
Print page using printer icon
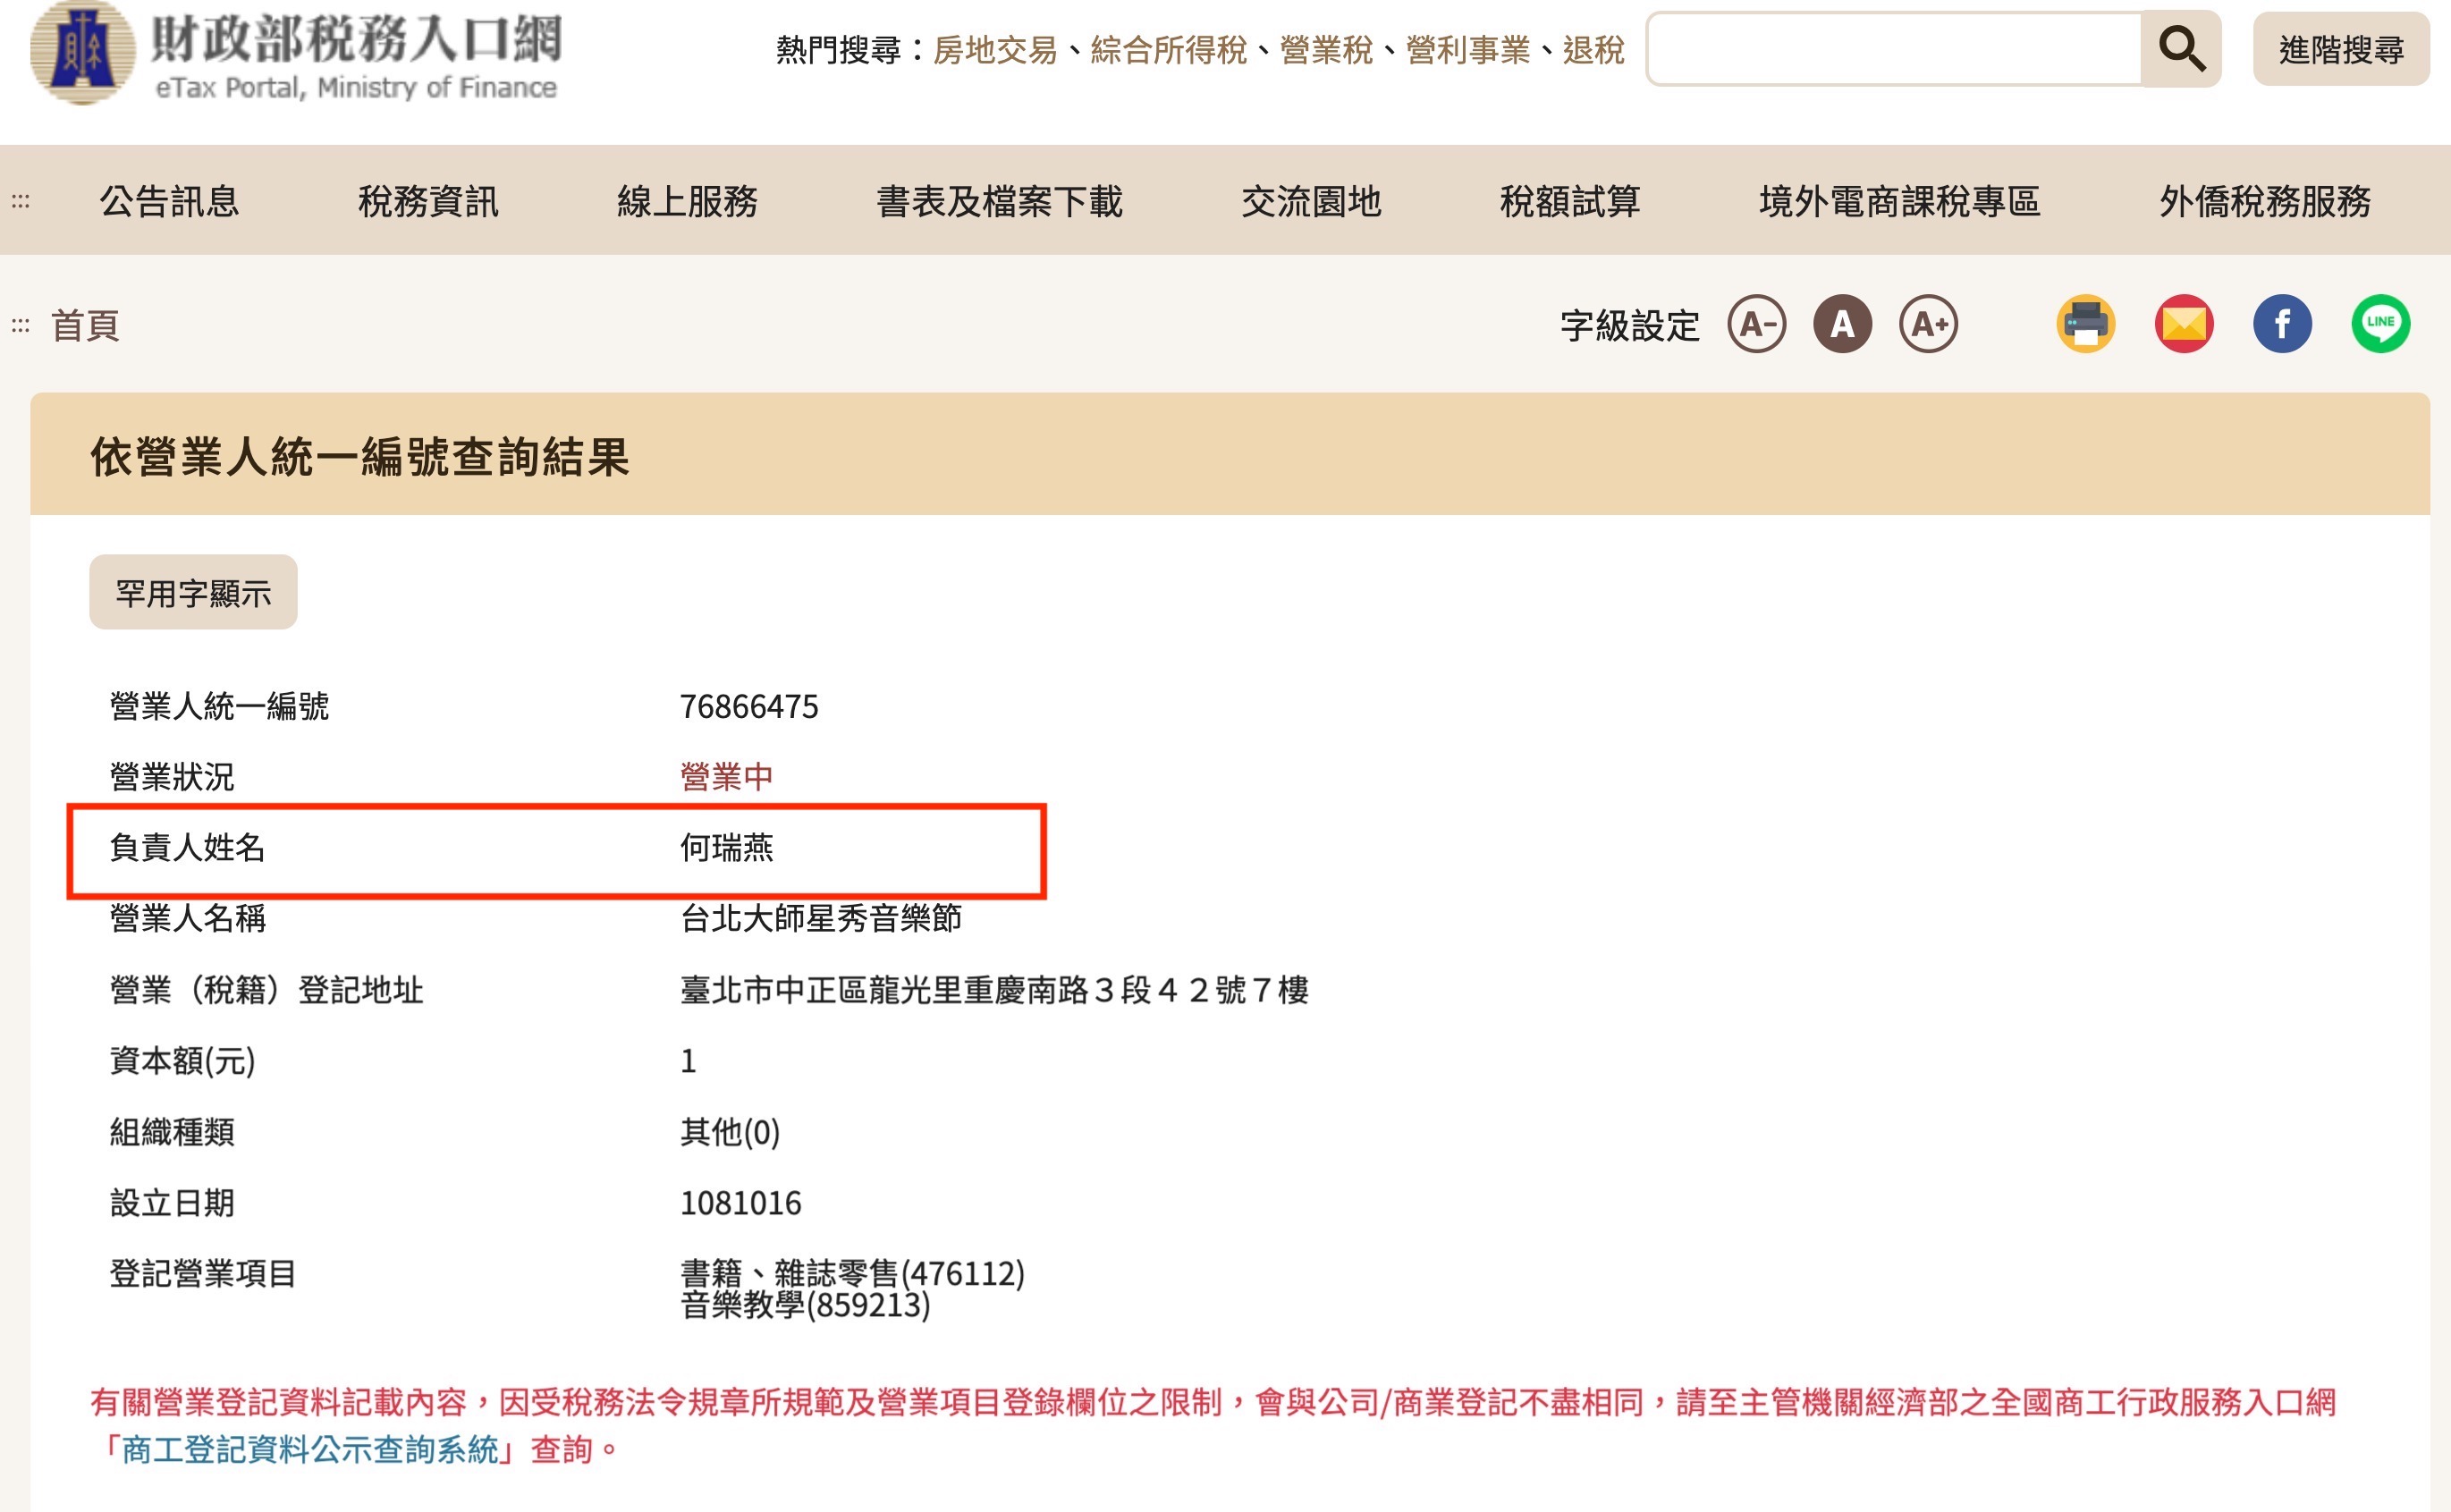(2085, 324)
